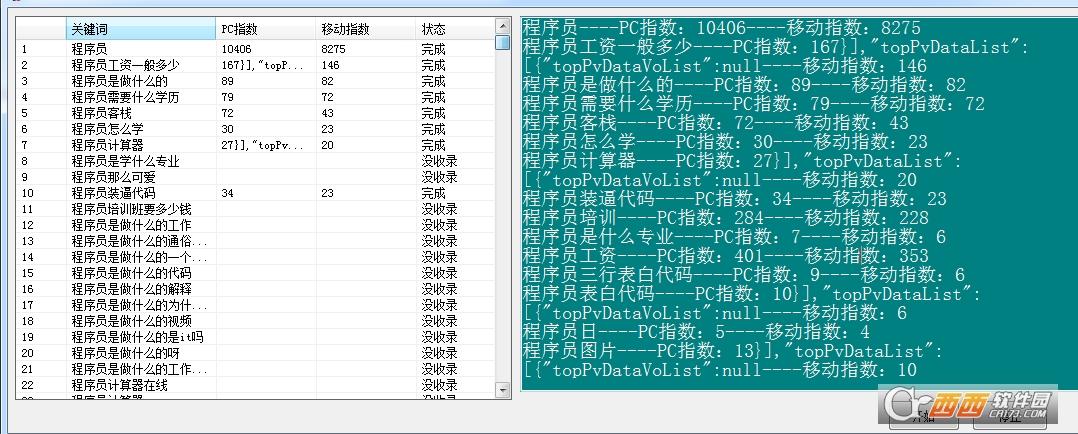
Task: Select the row 程序员是做什么的代码
Action: point(255,273)
